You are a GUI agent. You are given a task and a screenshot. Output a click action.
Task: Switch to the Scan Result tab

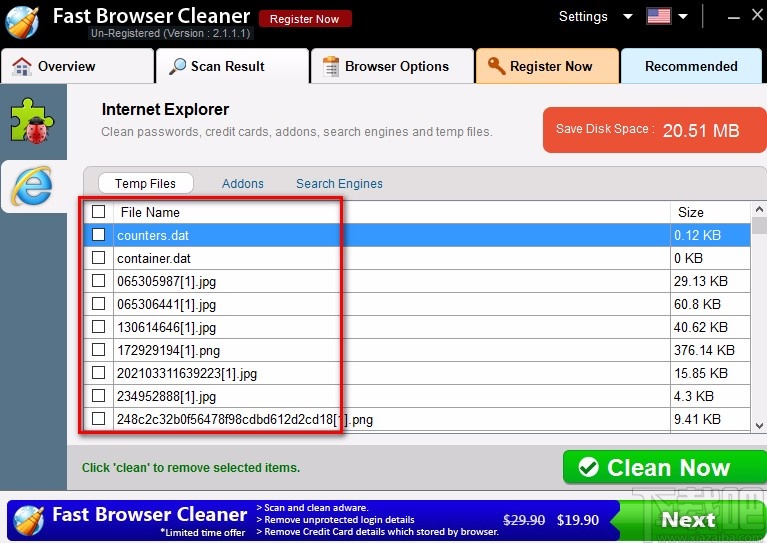[x=232, y=66]
